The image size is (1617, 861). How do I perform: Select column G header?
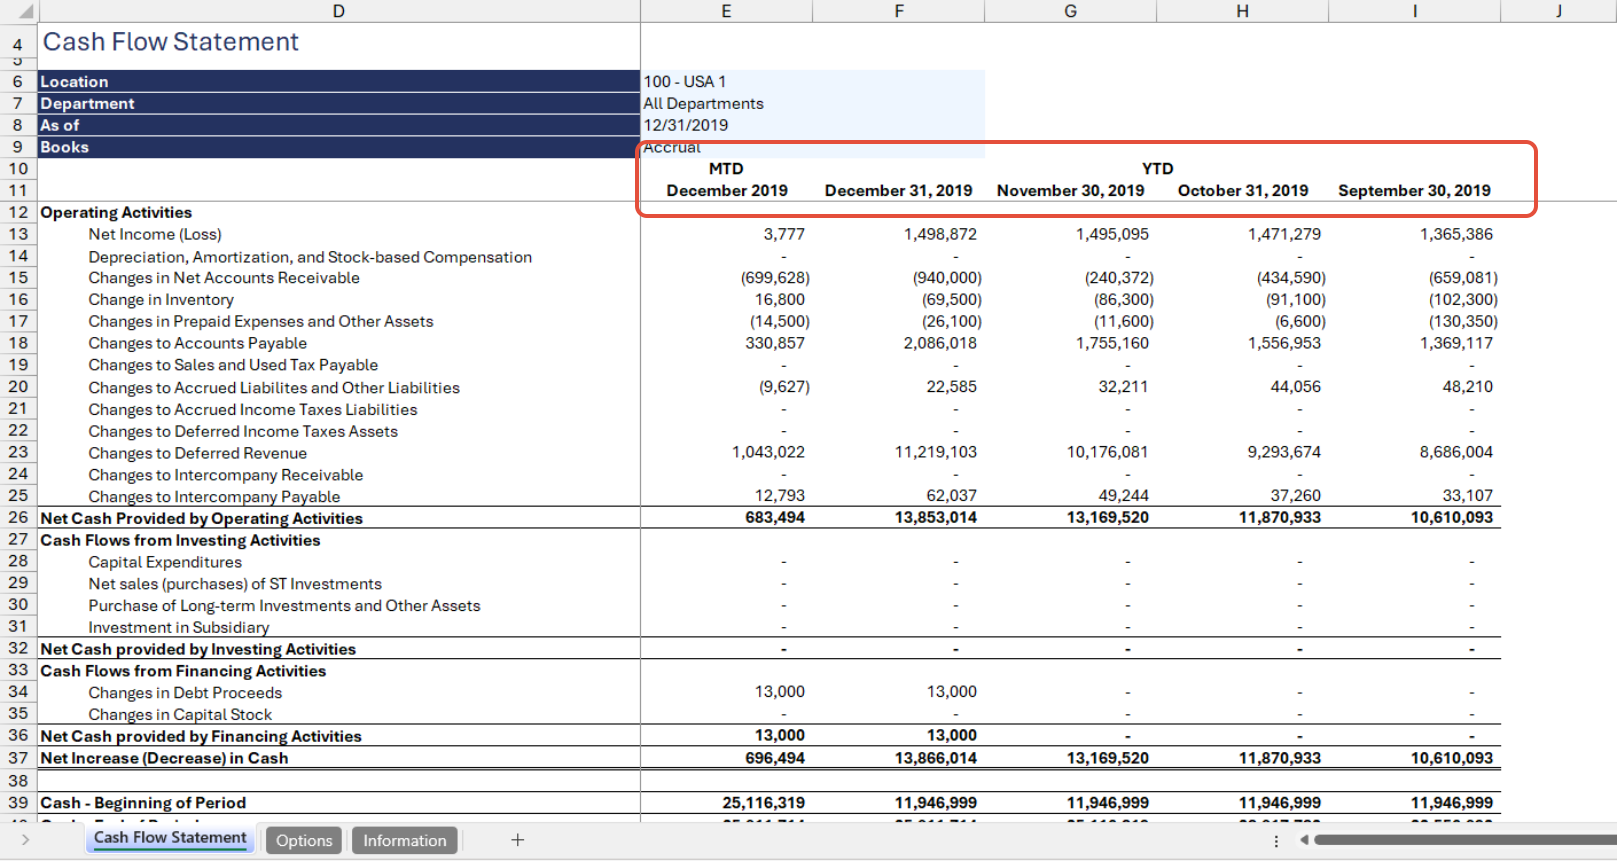pos(1070,11)
